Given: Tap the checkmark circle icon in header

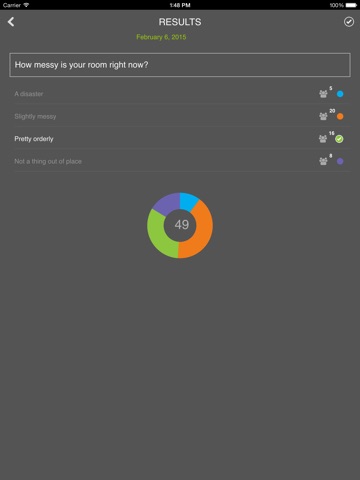Looking at the screenshot, I should coord(349,22).
